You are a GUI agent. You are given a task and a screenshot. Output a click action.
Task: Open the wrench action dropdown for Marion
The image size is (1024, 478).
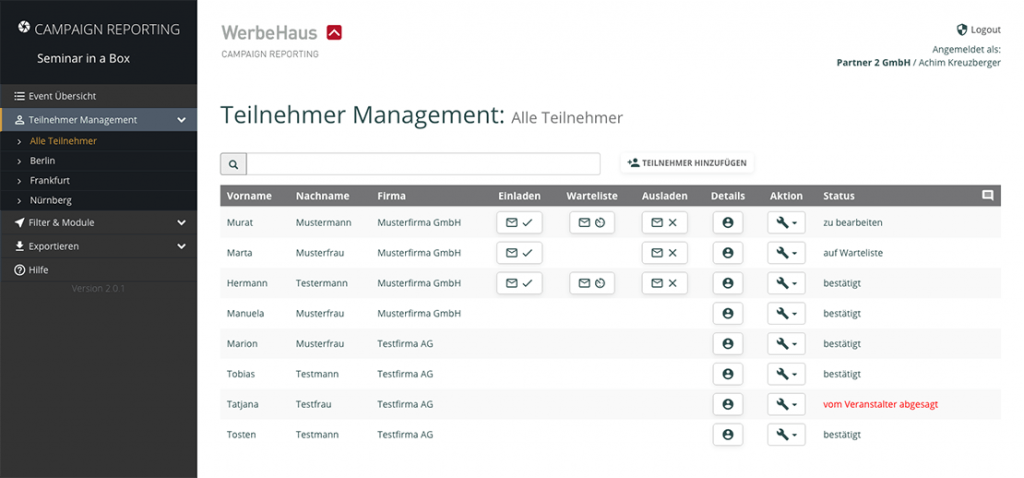click(x=786, y=343)
